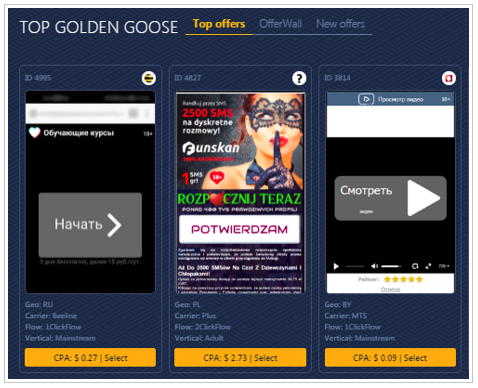Click the Beeline carrier icon on offer 4995

[149, 78]
